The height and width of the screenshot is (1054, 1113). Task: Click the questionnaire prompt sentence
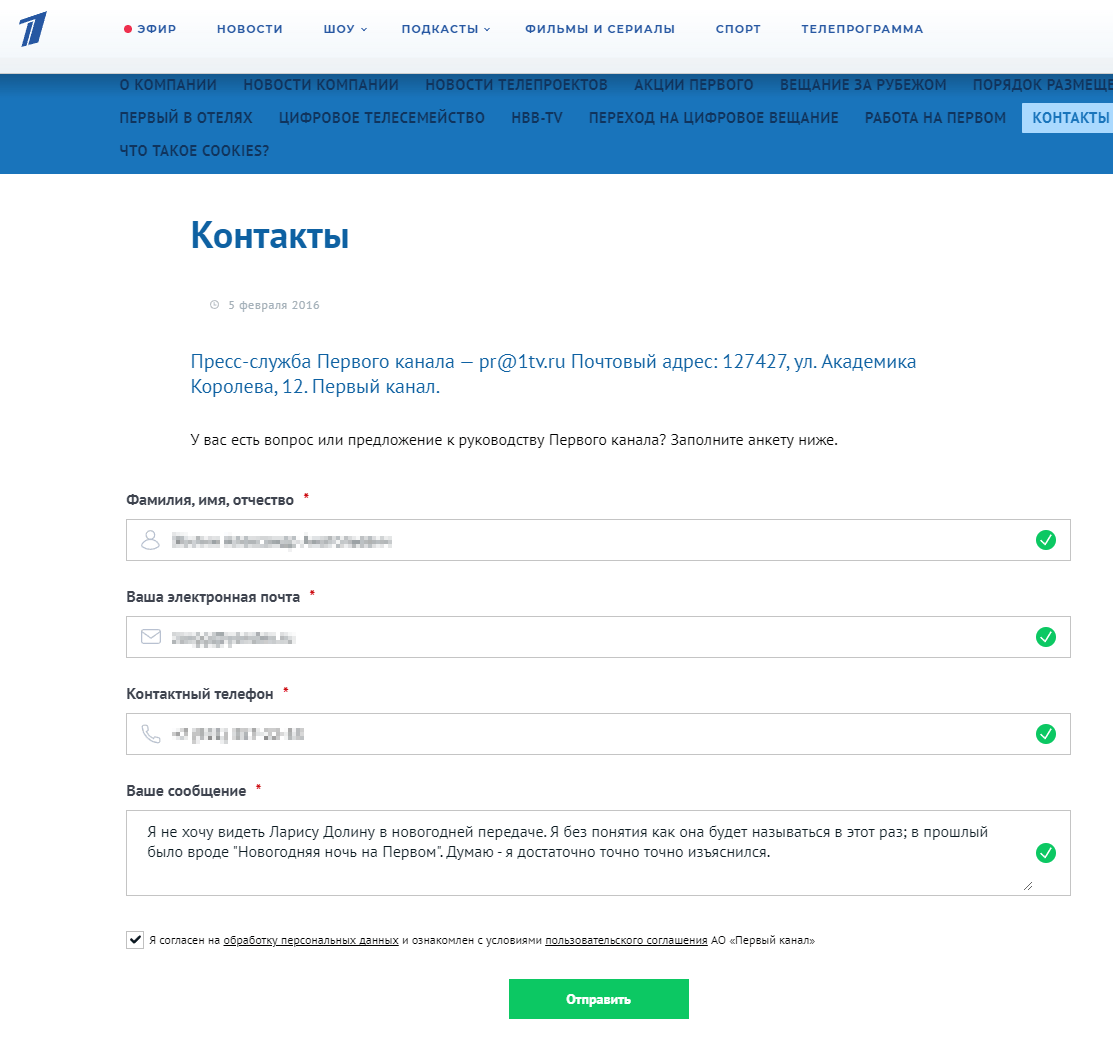pos(514,440)
